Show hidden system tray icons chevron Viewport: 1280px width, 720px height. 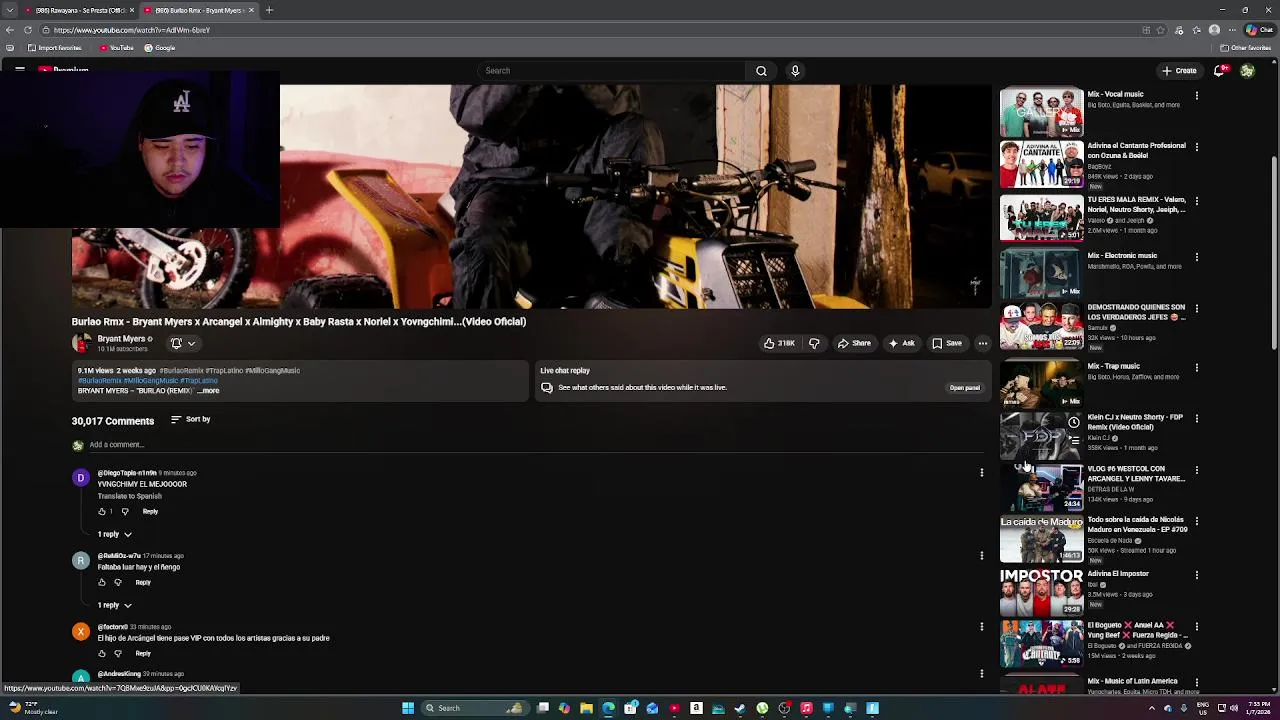click(1151, 708)
